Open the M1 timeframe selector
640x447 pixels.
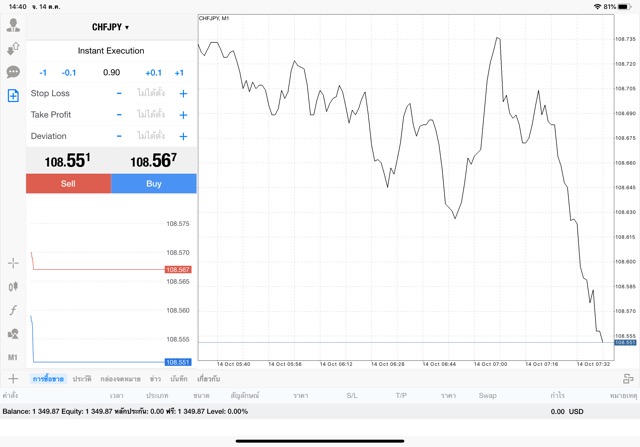13,357
